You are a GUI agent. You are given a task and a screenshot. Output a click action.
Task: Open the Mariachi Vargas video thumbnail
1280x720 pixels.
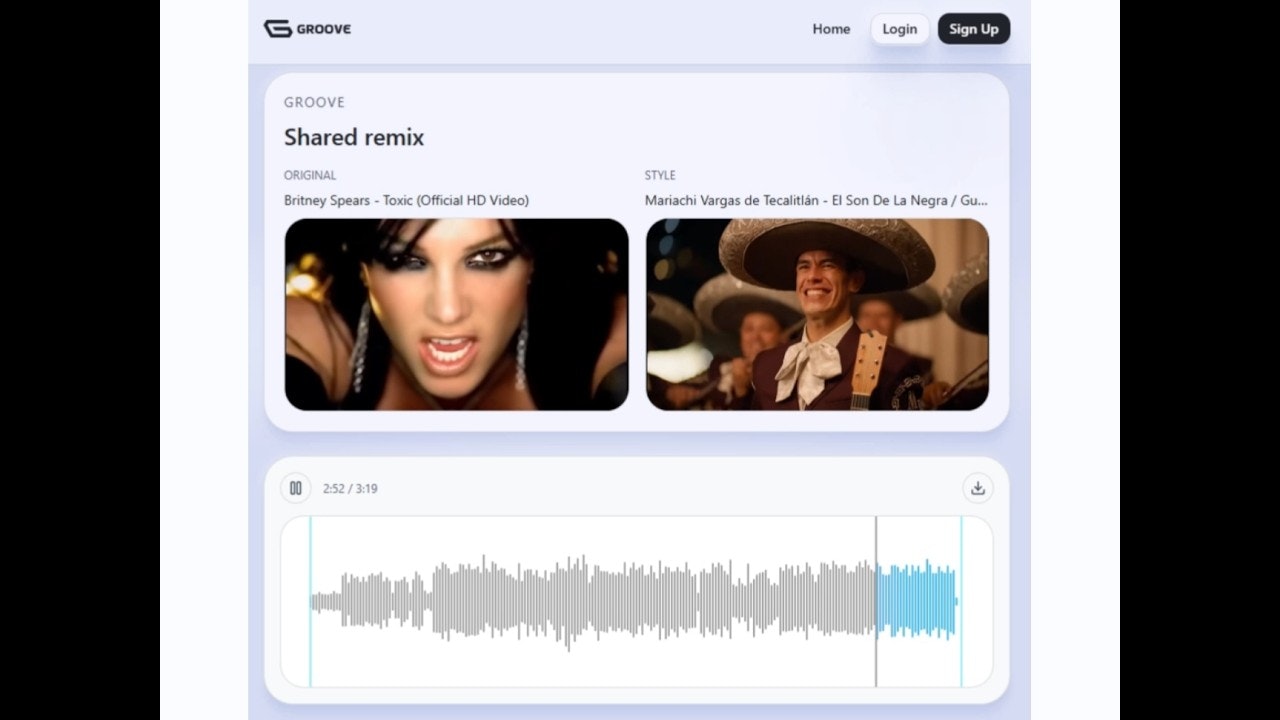[818, 314]
